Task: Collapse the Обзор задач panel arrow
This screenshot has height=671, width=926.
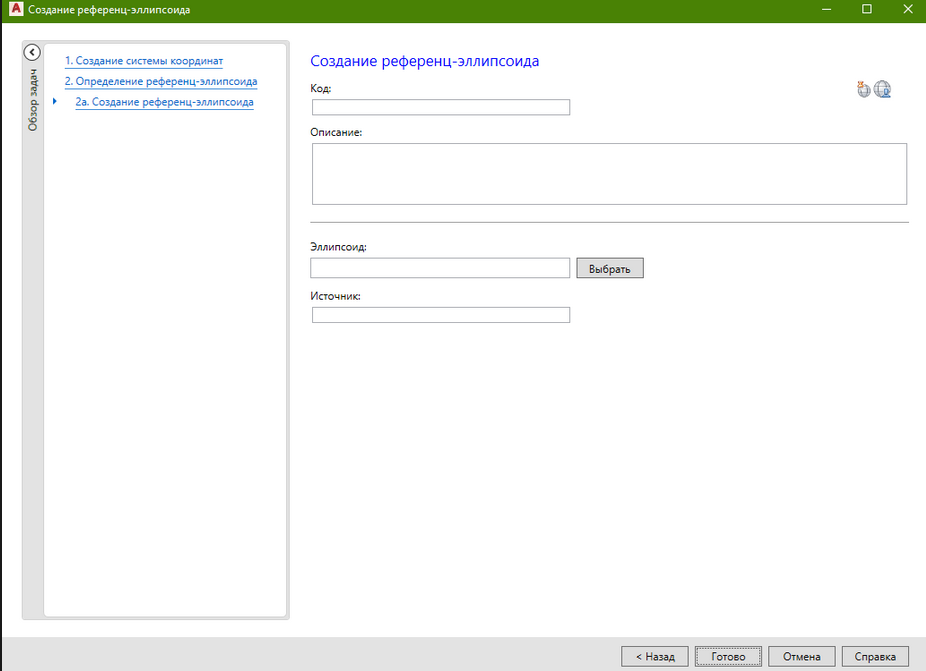Action: tap(31, 52)
